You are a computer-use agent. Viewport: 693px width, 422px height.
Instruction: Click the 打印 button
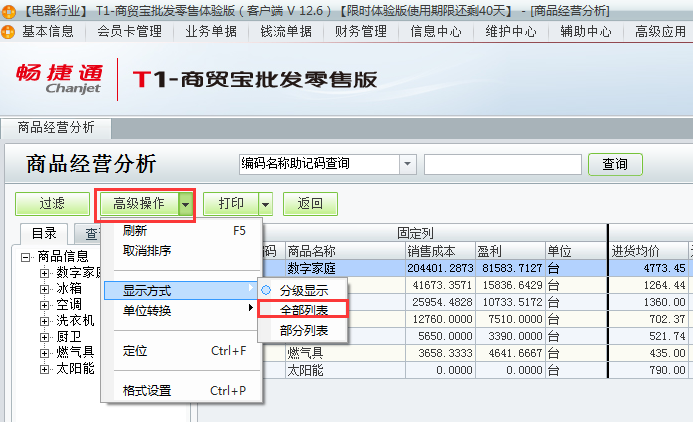(x=231, y=204)
